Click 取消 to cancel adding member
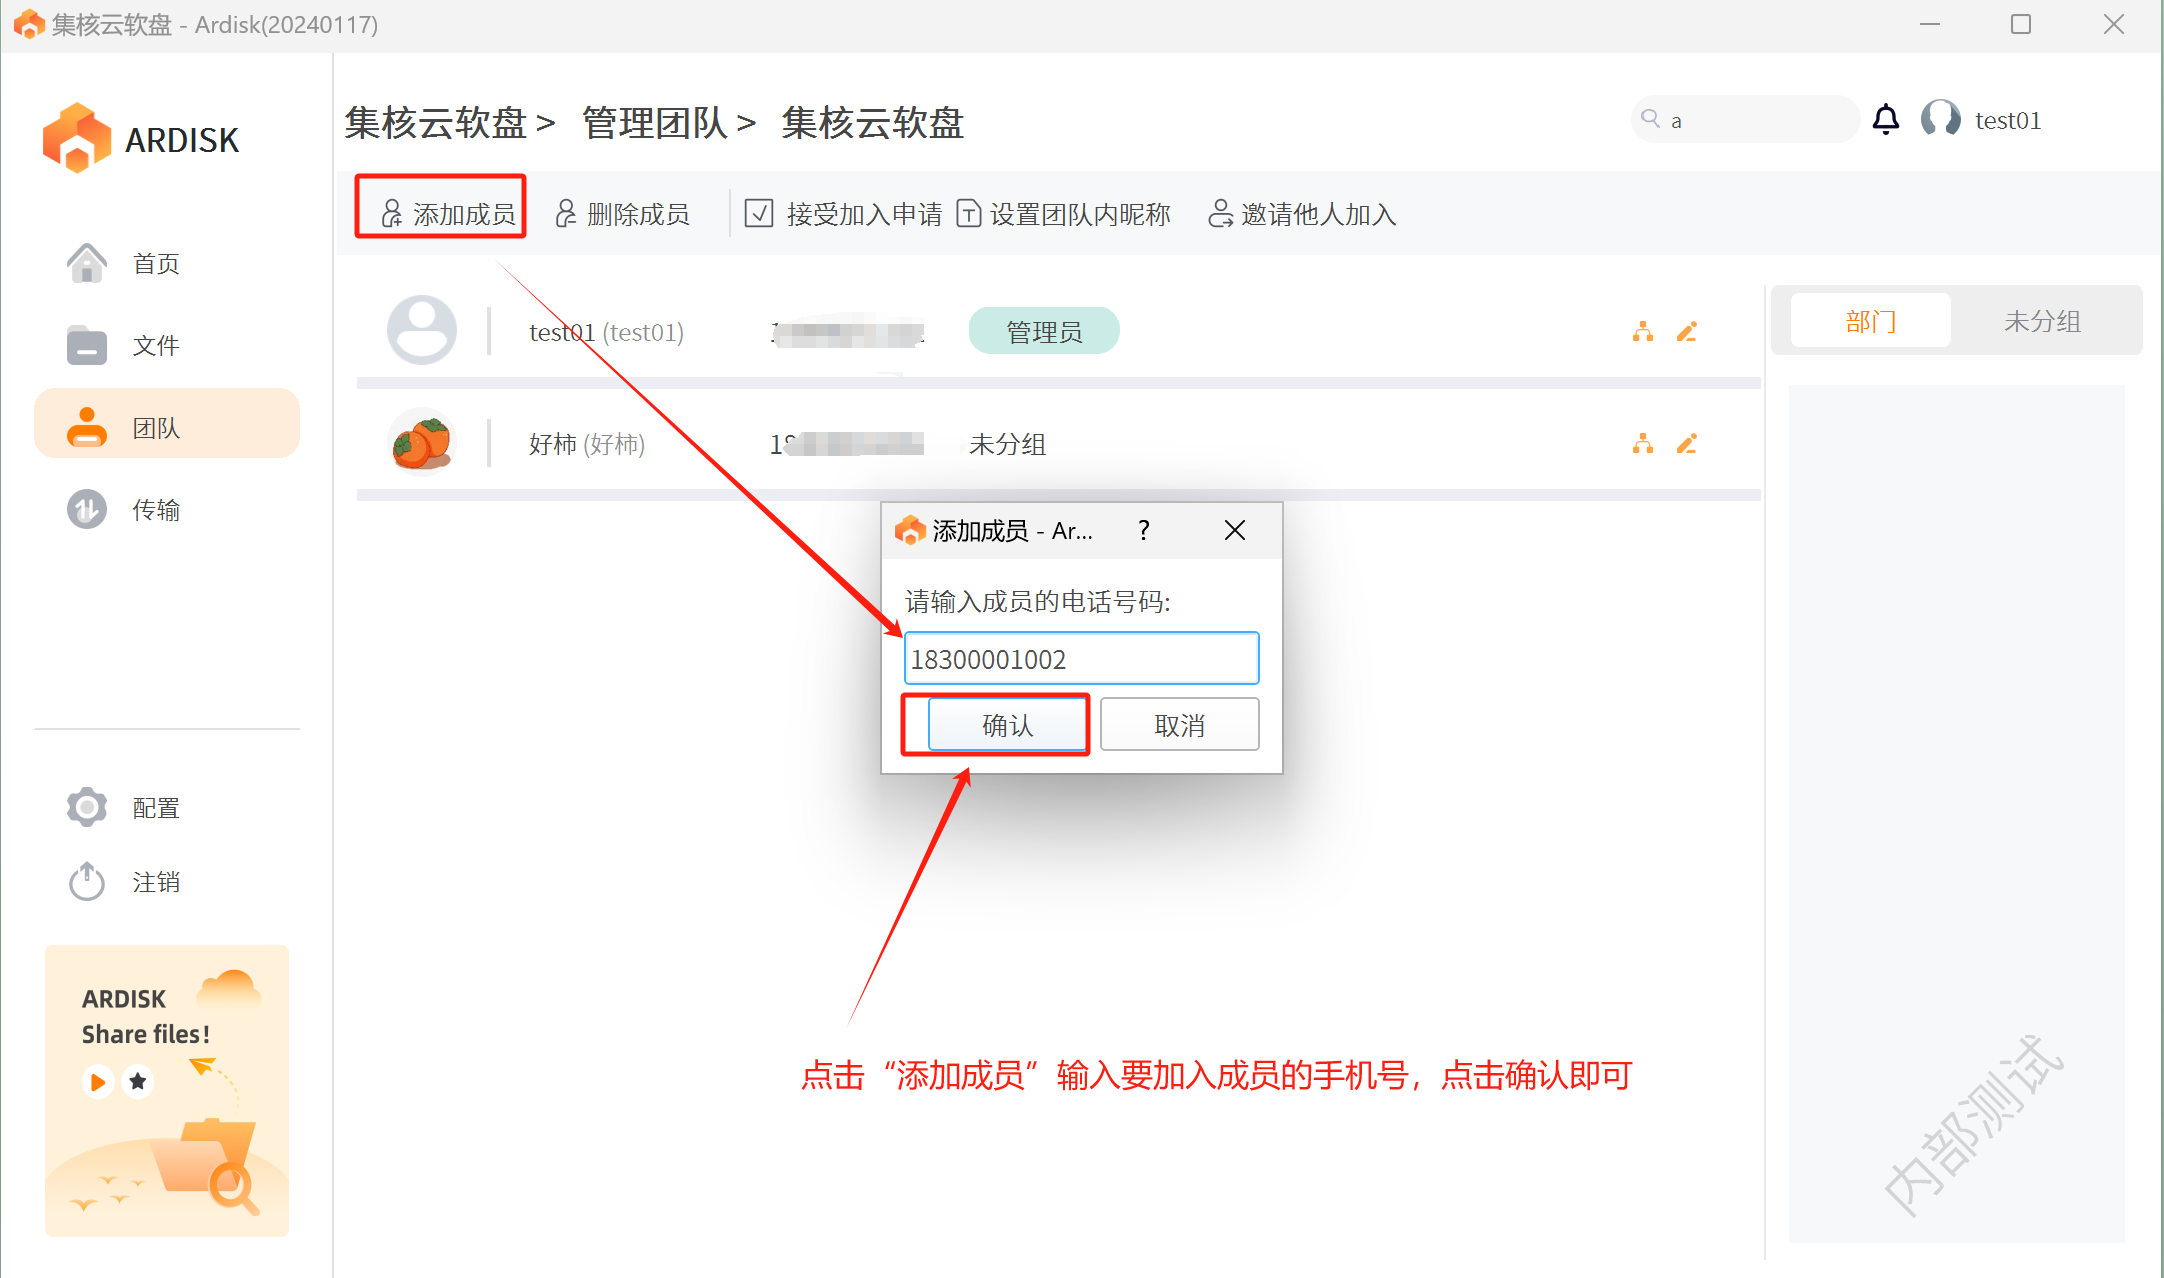 point(1179,725)
